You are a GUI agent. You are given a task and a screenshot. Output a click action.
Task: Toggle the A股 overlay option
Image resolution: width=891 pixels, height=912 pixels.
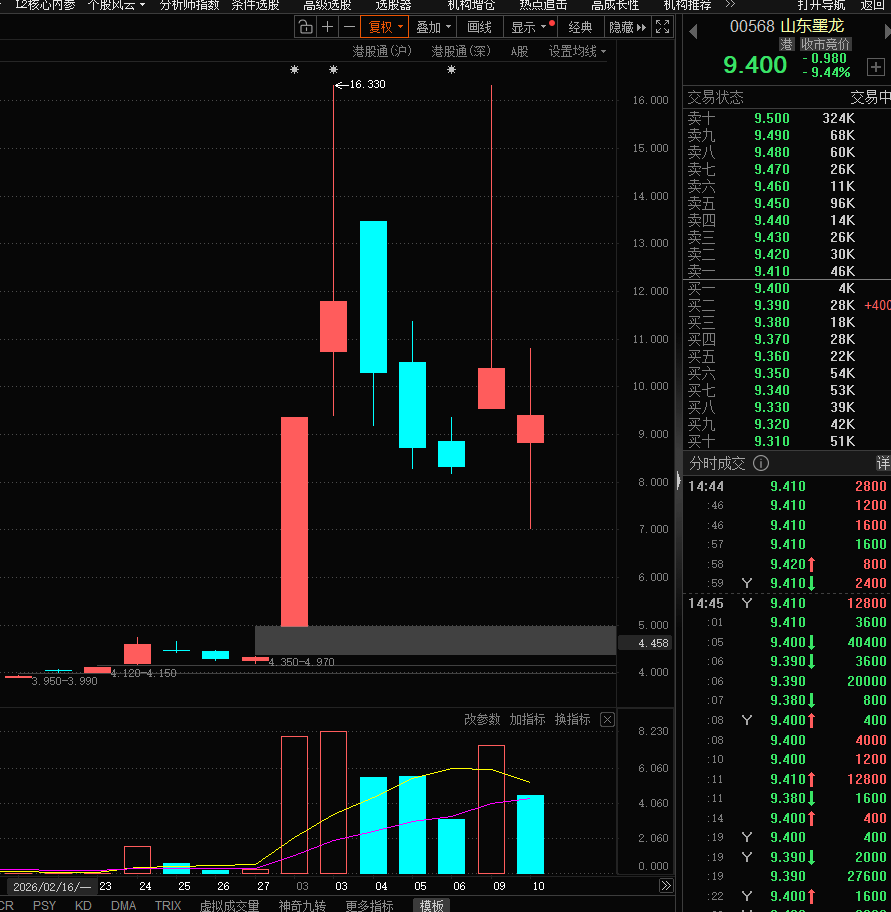519,51
